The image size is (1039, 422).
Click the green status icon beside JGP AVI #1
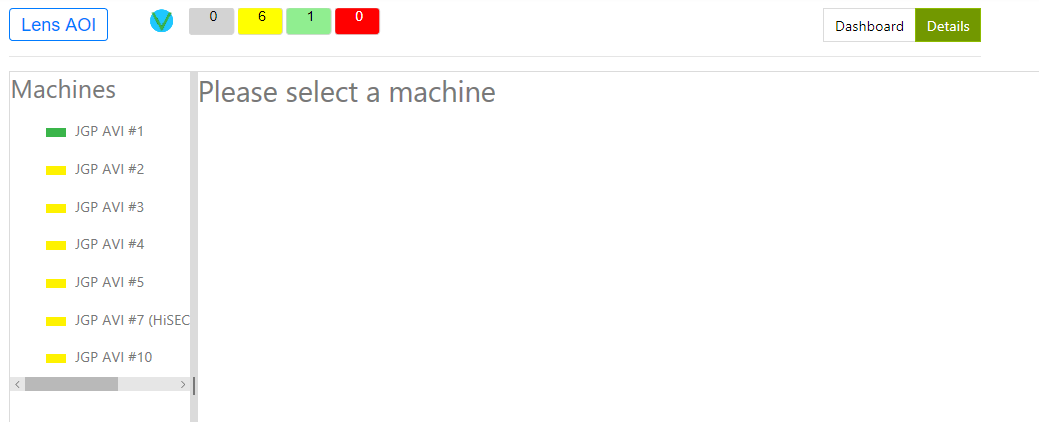pyautogui.click(x=56, y=132)
